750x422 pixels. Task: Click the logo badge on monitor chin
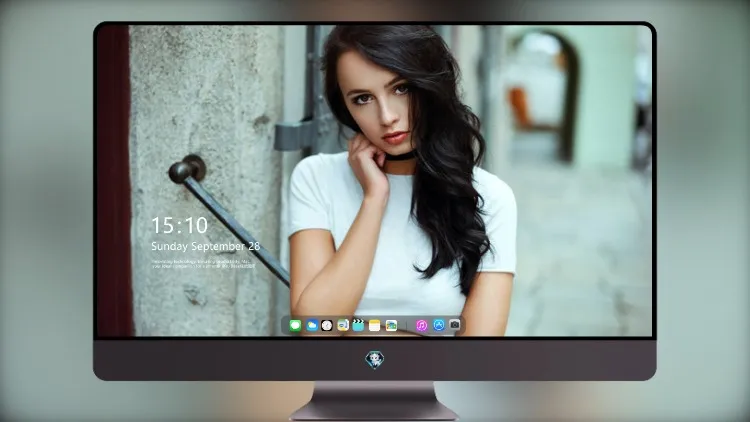(x=375, y=360)
